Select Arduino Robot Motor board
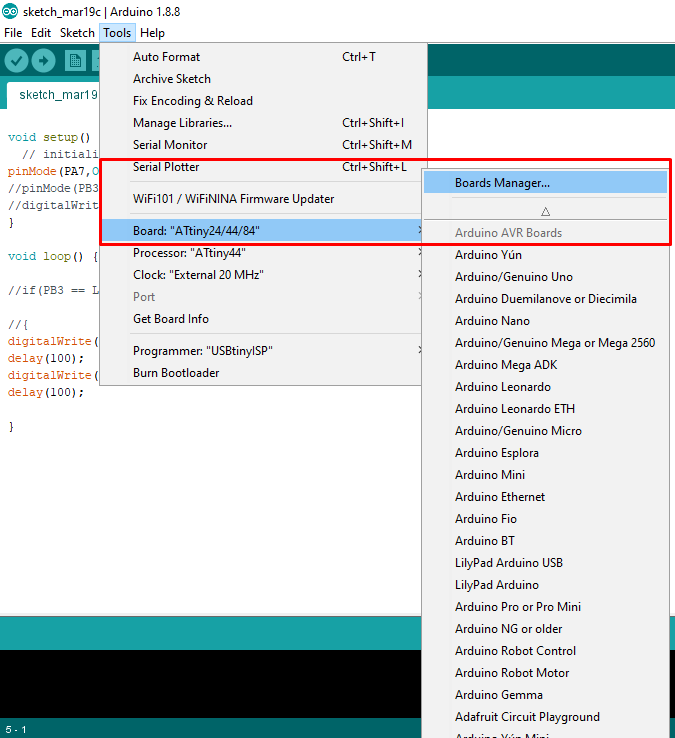675x738 pixels. click(546, 673)
